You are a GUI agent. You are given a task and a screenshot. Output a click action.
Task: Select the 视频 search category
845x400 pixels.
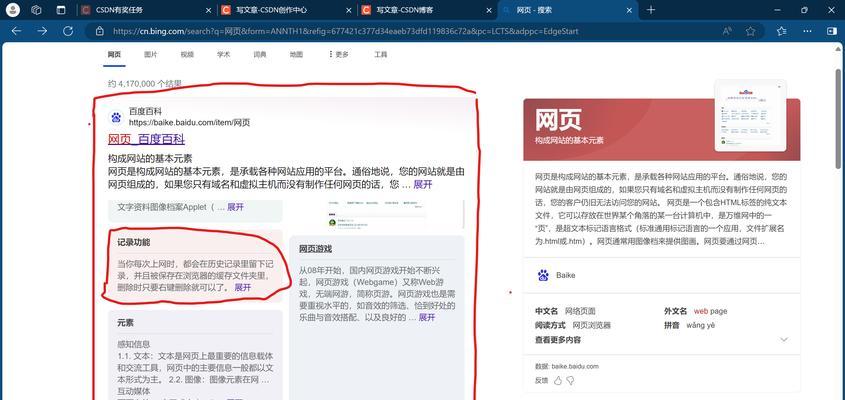point(187,54)
